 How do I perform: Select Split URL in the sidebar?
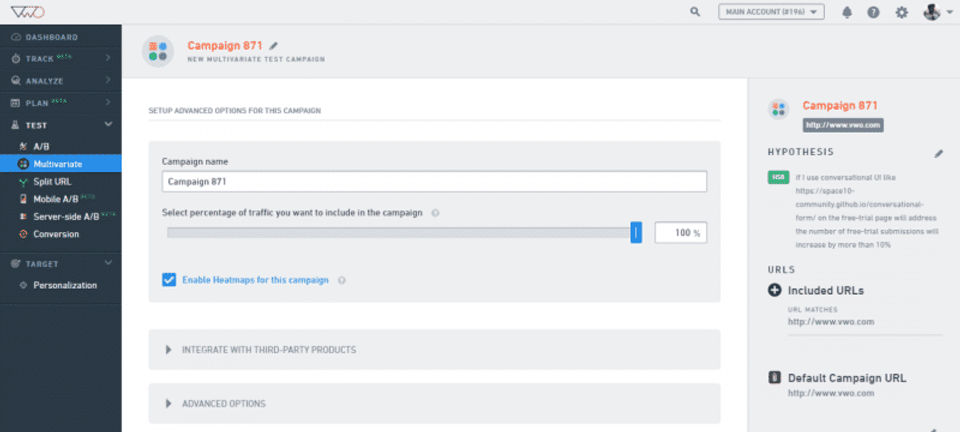(x=52, y=182)
